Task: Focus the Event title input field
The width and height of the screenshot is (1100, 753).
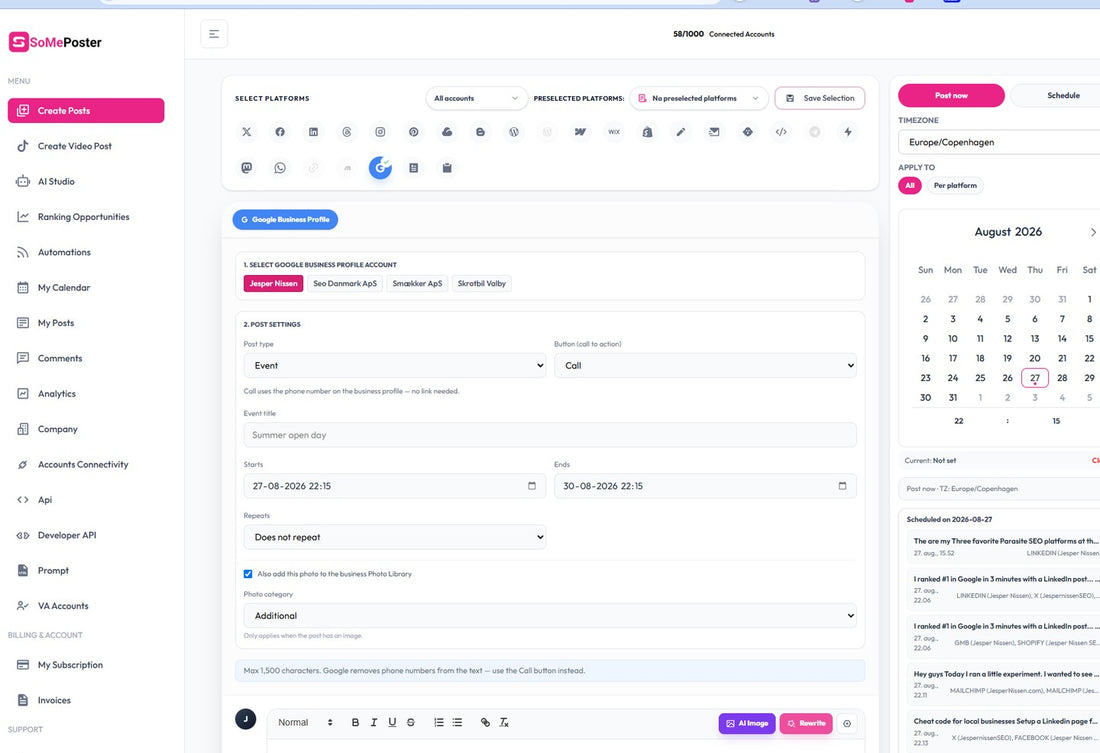Action: coord(550,435)
